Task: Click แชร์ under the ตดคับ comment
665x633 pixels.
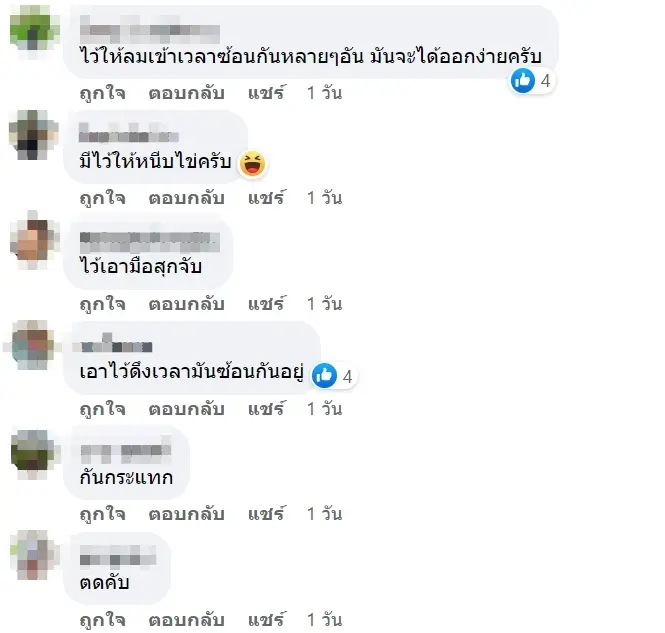Action: [267, 619]
